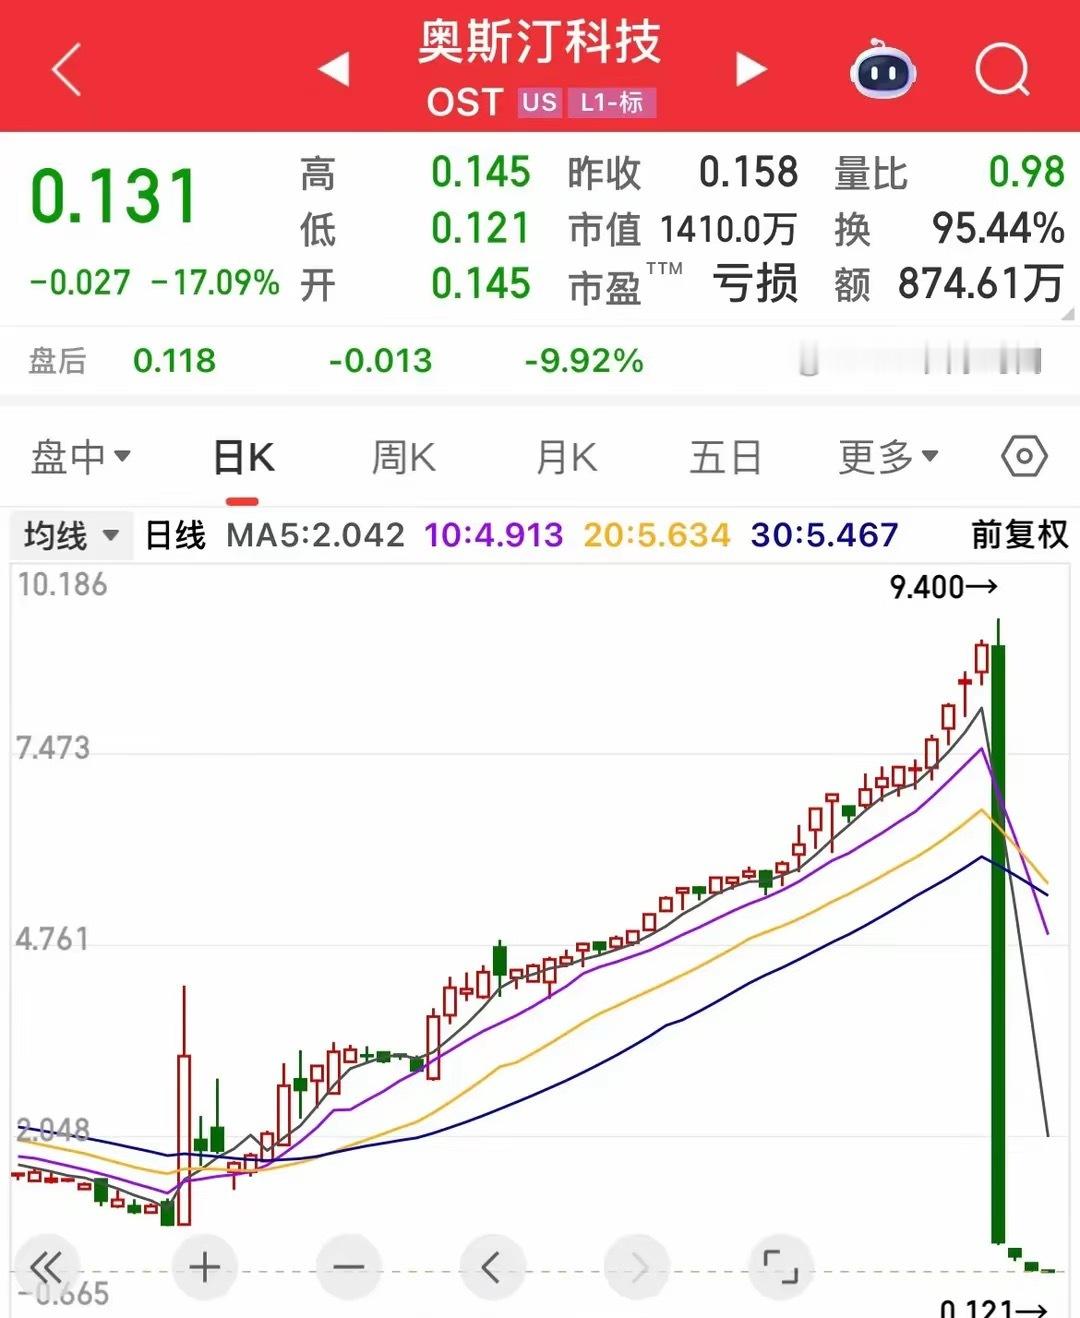Move chart one step right
The width and height of the screenshot is (1080, 1318).
(x=637, y=1268)
